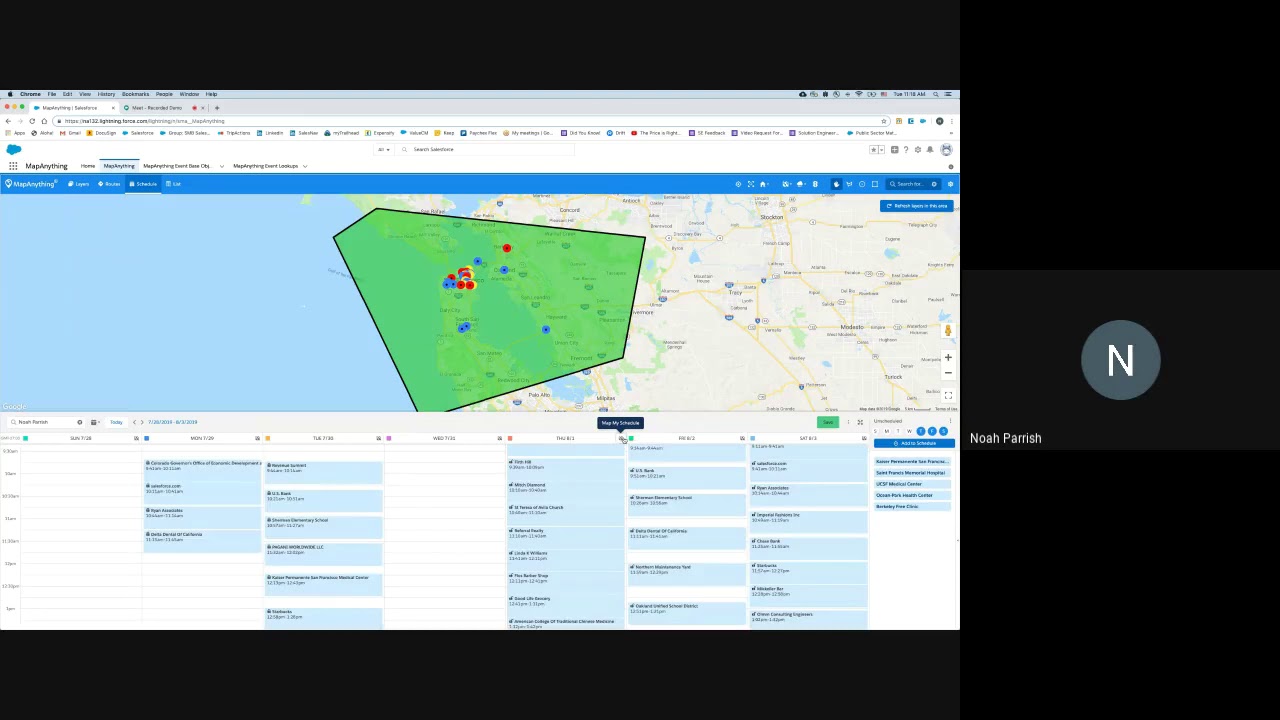Image resolution: width=1280 pixels, height=720 pixels.
Task: Click the Home navigation tab
Action: pos(88,166)
